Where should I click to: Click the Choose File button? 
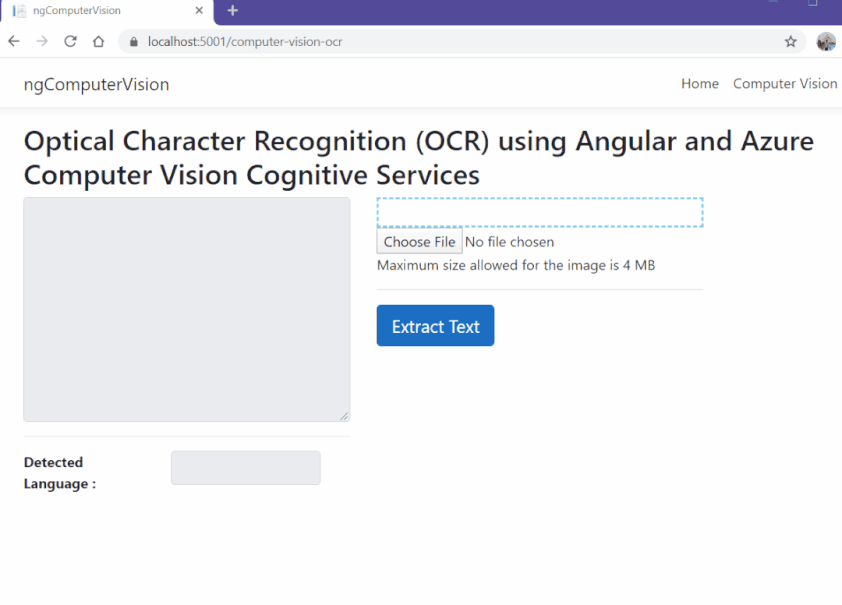click(x=418, y=241)
